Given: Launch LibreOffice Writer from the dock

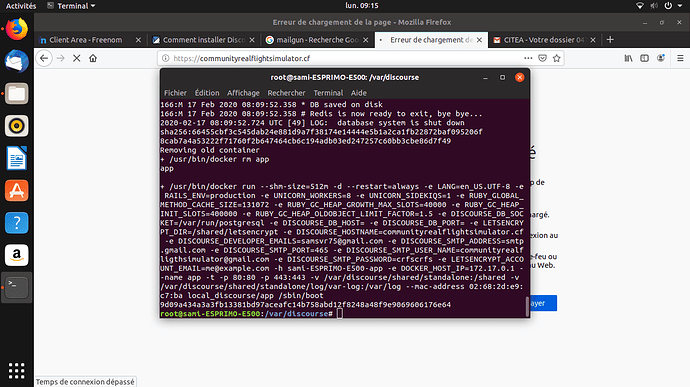Looking at the screenshot, I should (17, 158).
